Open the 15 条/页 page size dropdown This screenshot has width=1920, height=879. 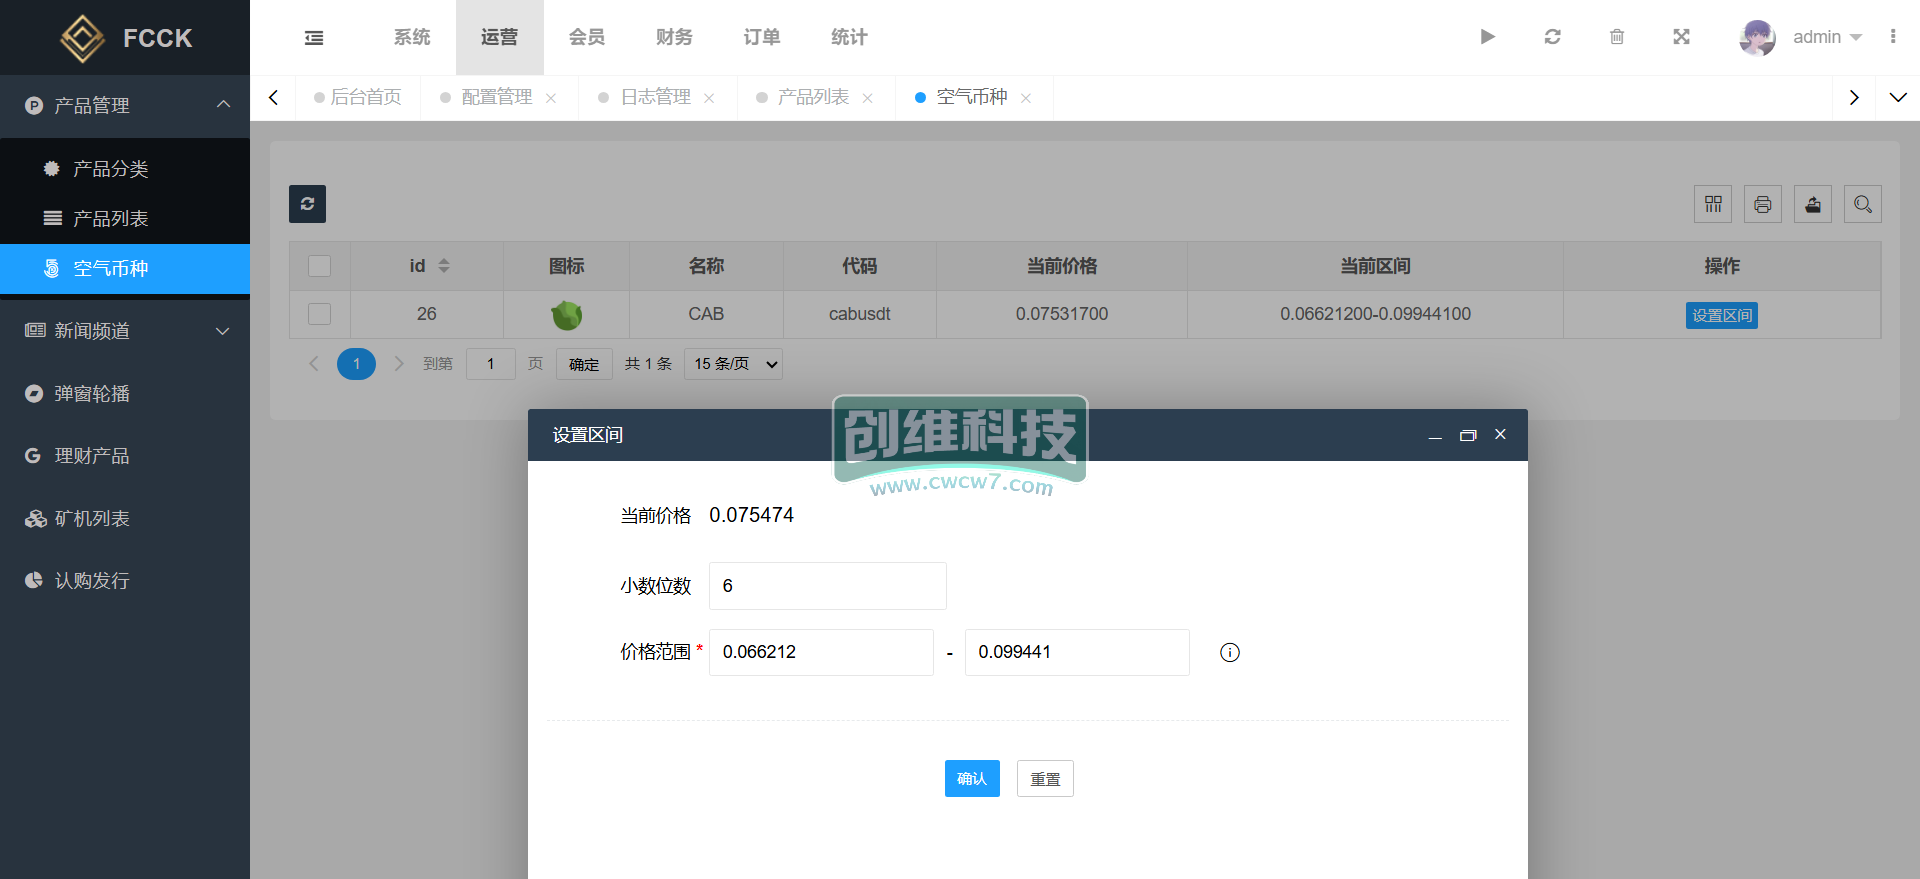[733, 364]
